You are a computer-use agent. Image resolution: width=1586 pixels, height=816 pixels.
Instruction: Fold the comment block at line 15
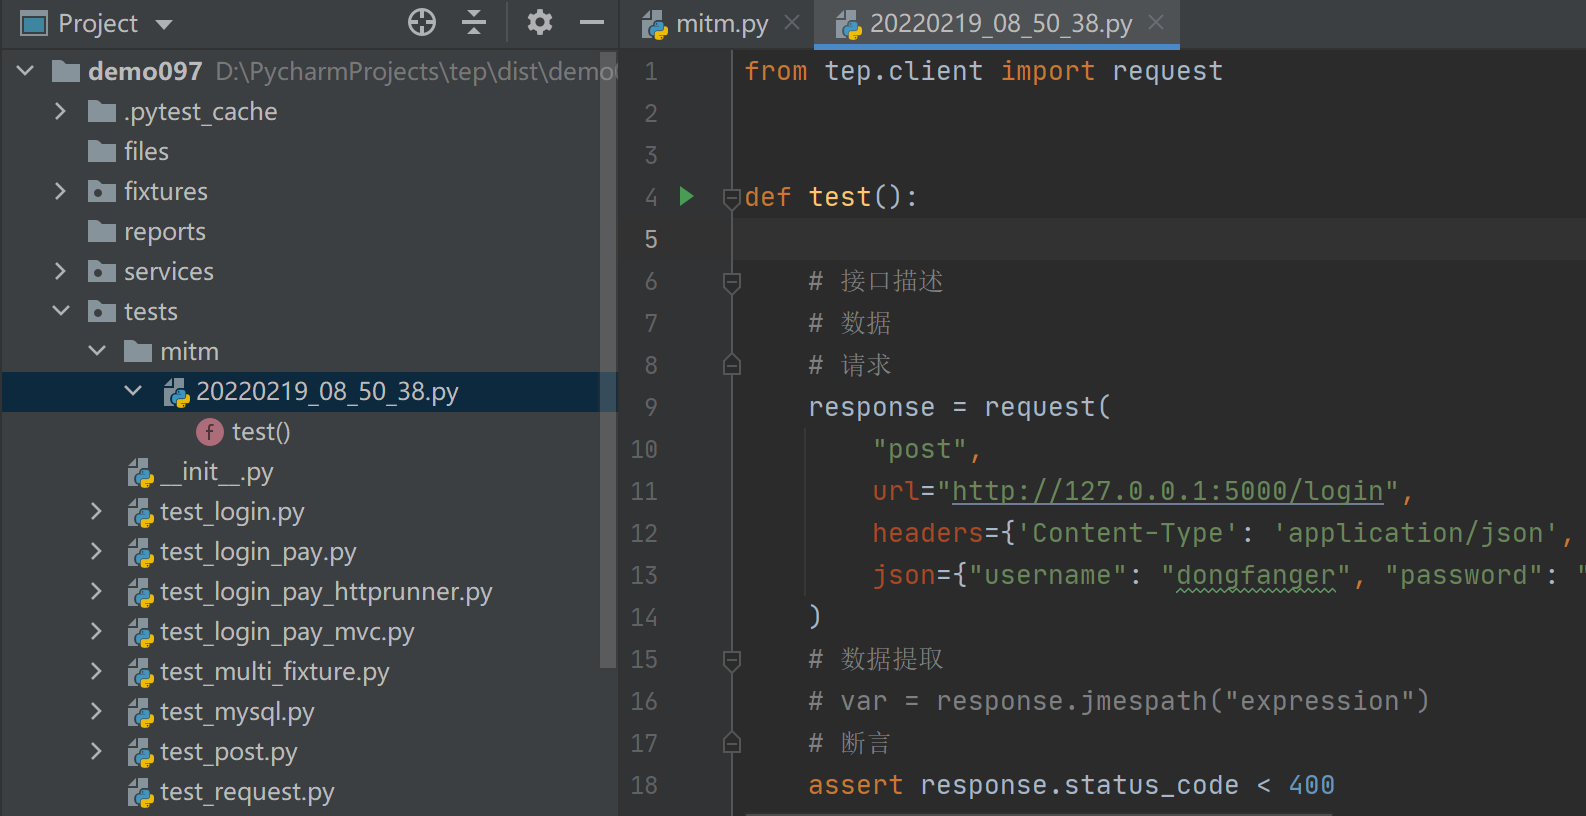732,661
